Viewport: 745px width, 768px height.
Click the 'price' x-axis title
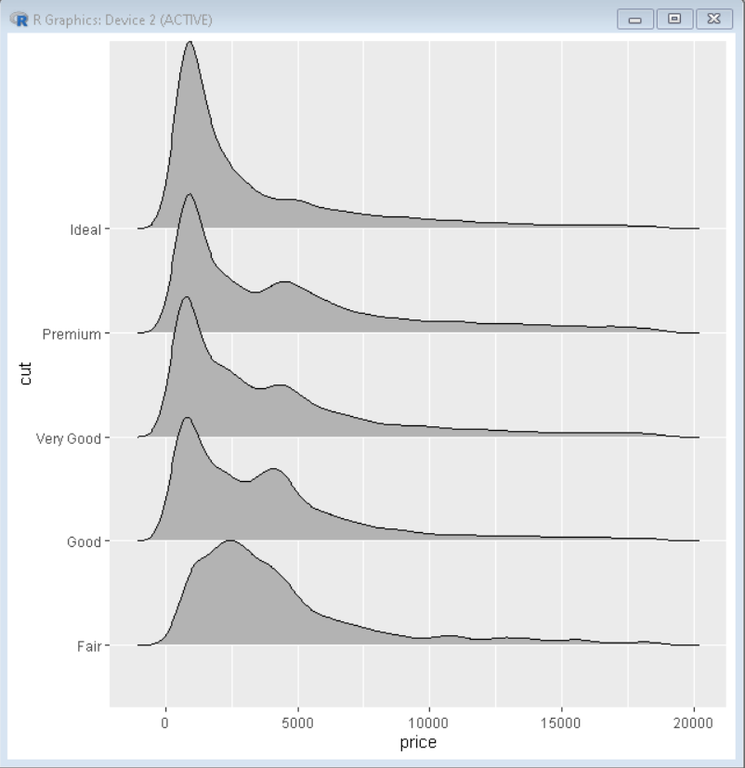coord(418,743)
